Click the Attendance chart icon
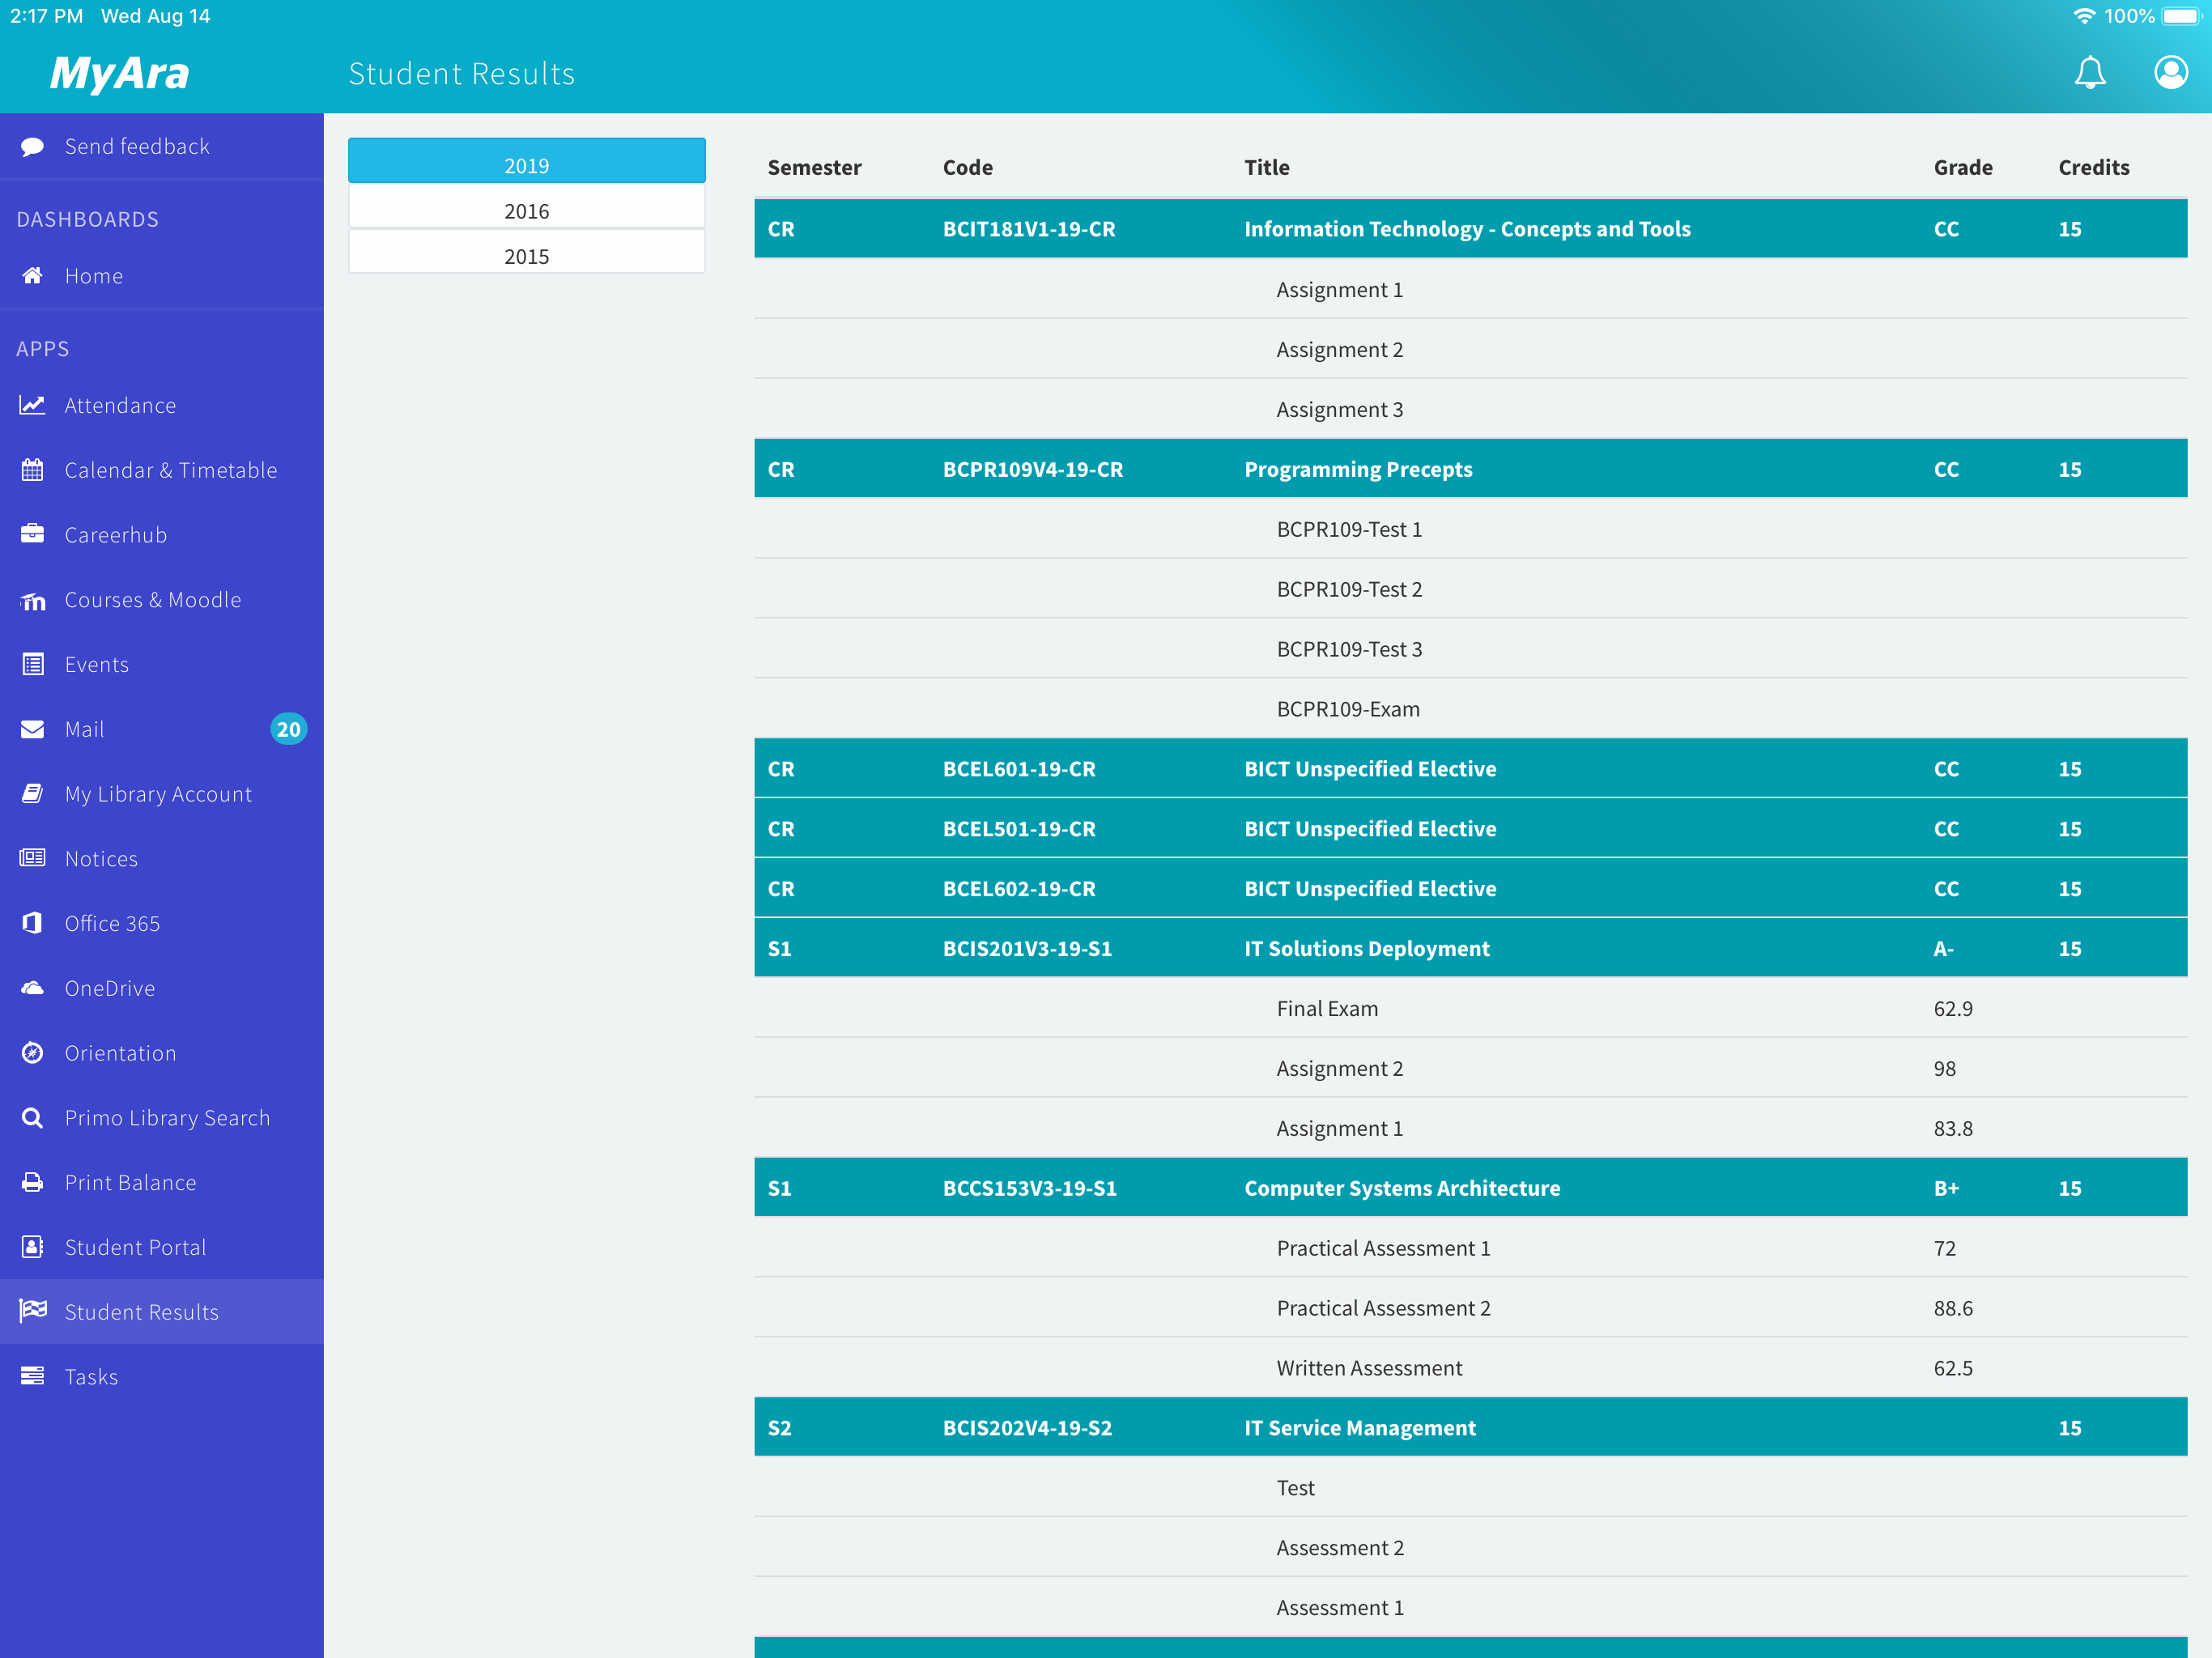The height and width of the screenshot is (1658, 2212). 32,405
